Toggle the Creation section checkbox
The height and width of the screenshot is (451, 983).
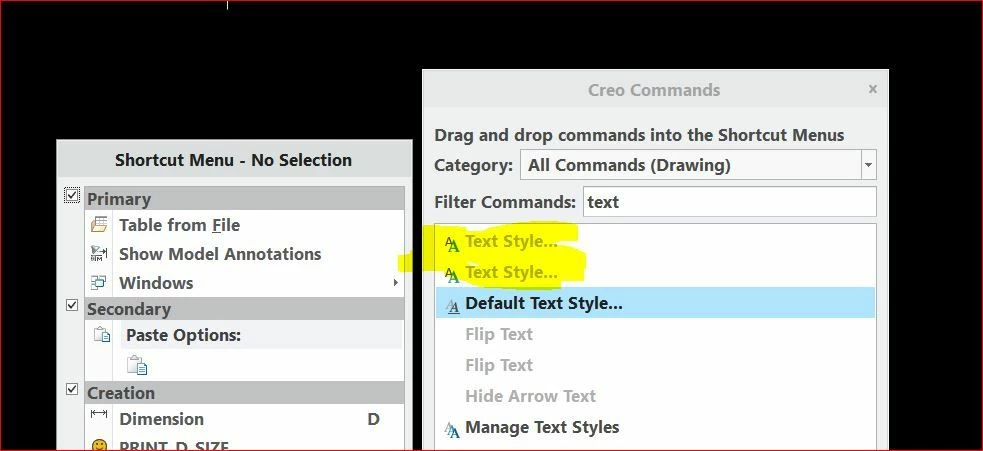click(72, 389)
